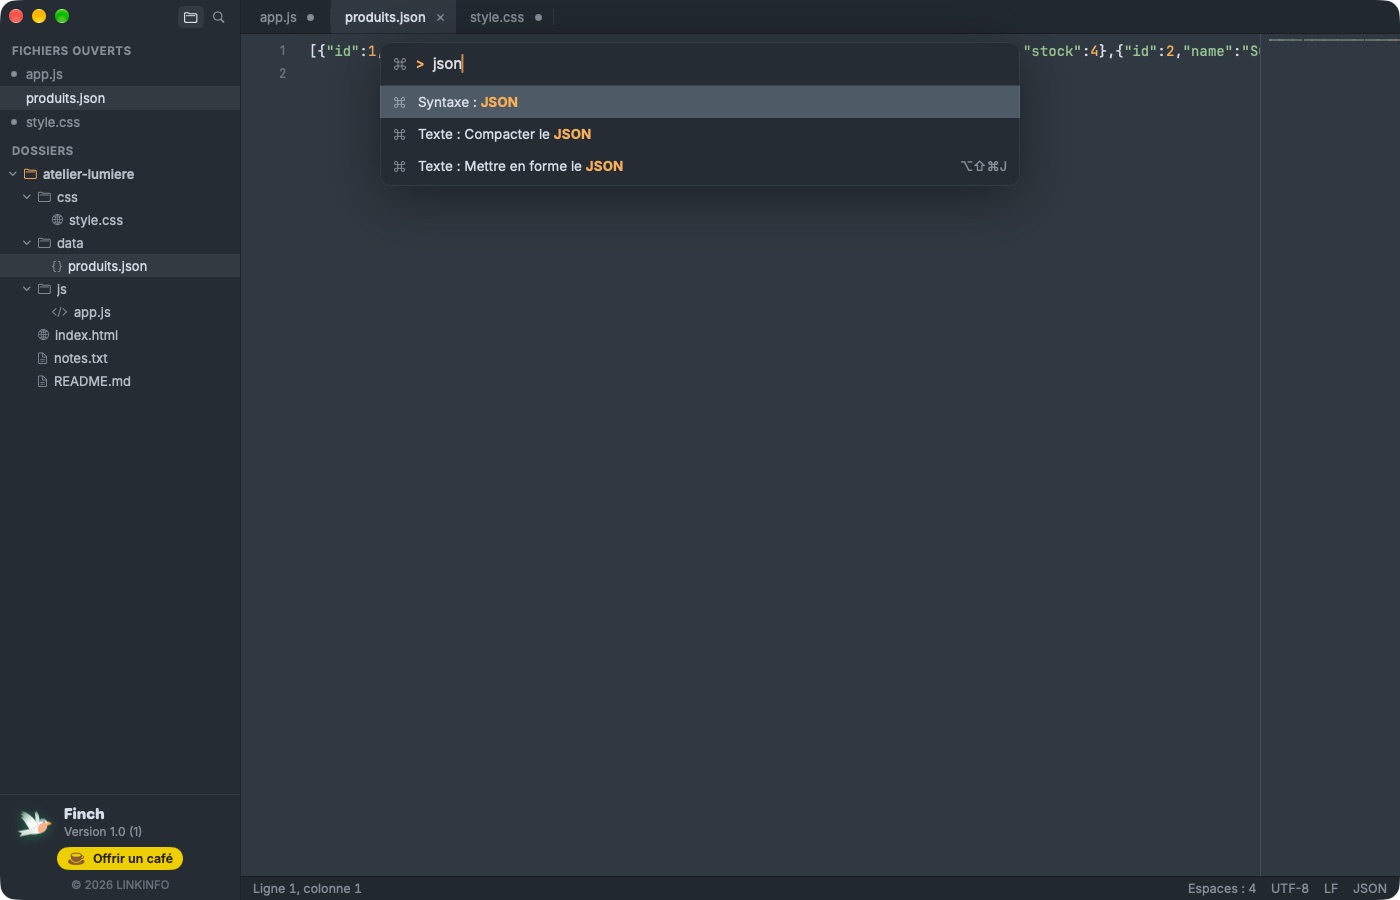Click the folder icon in sidebar header
The width and height of the screenshot is (1400, 900).
[x=191, y=17]
